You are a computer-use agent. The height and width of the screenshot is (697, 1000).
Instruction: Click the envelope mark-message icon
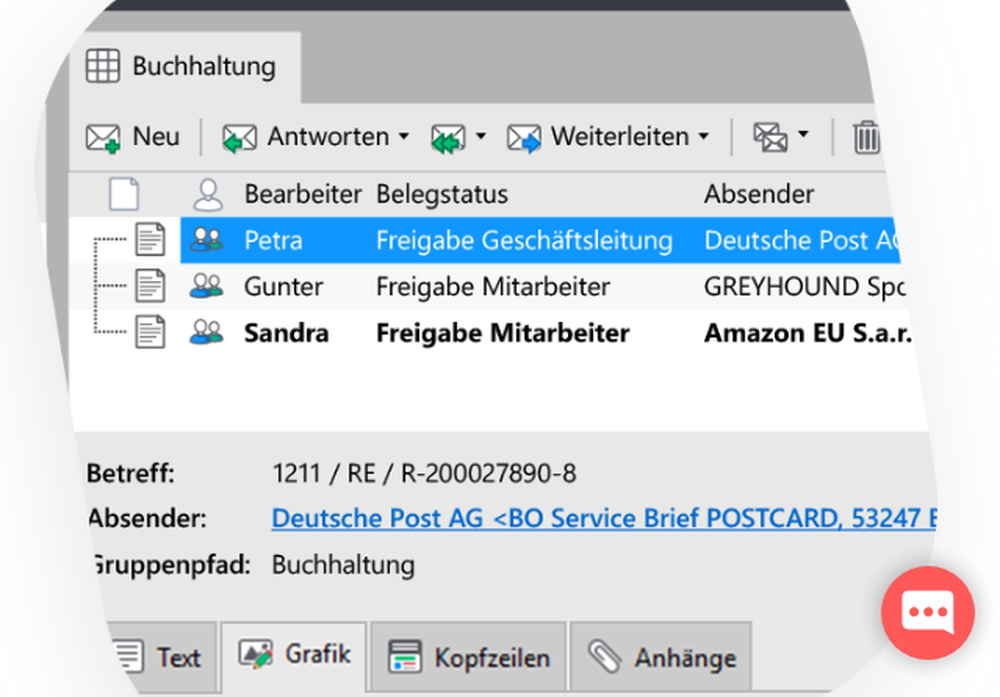click(x=770, y=137)
